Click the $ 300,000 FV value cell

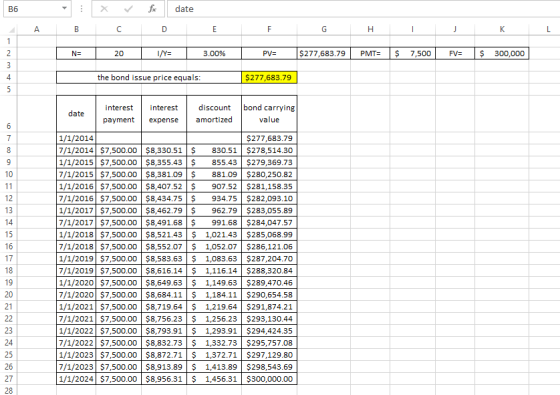[502, 54]
